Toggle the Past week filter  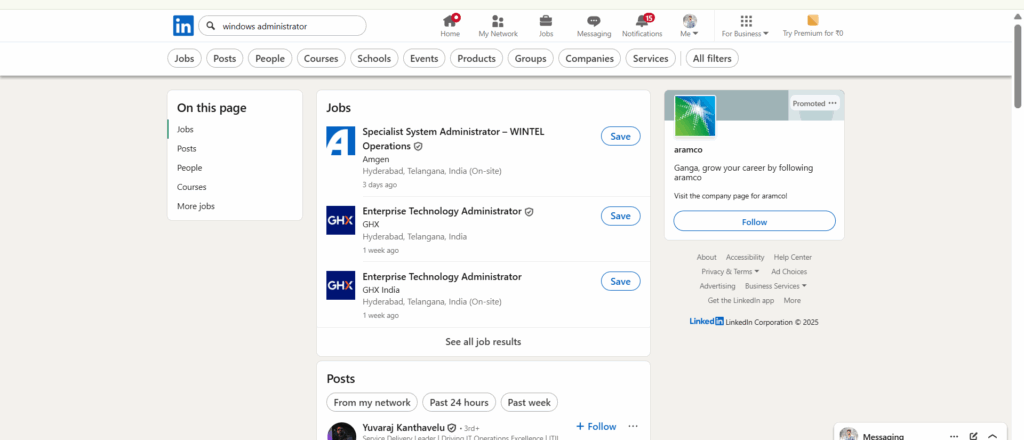(x=529, y=402)
